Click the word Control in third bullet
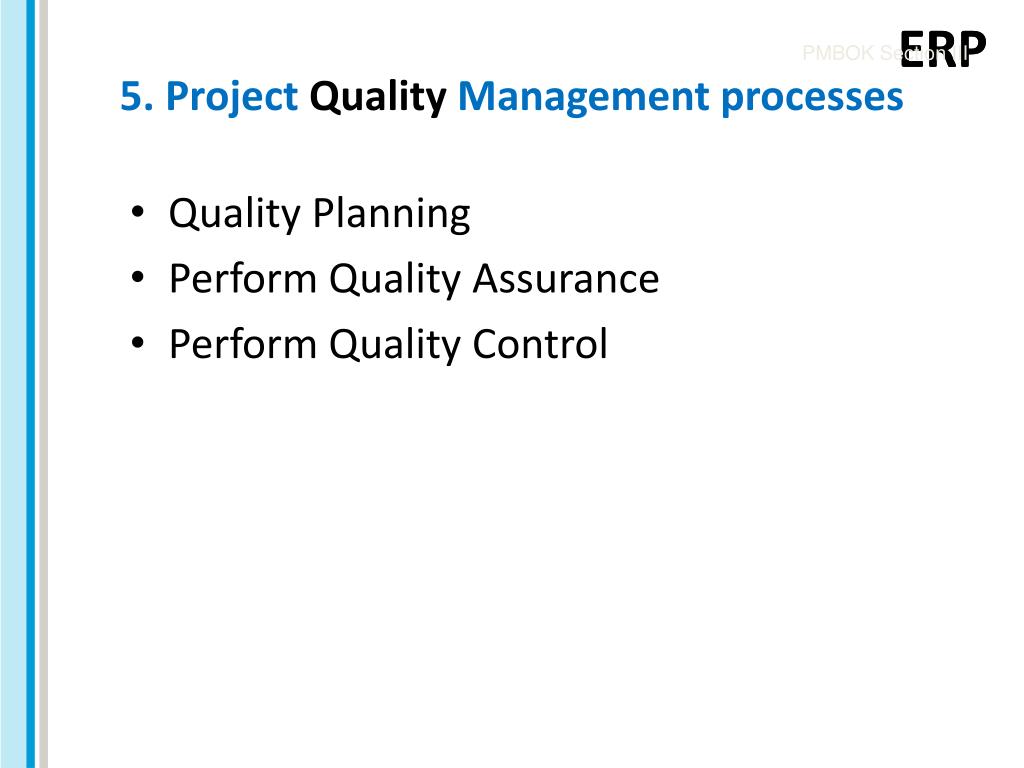 point(540,344)
